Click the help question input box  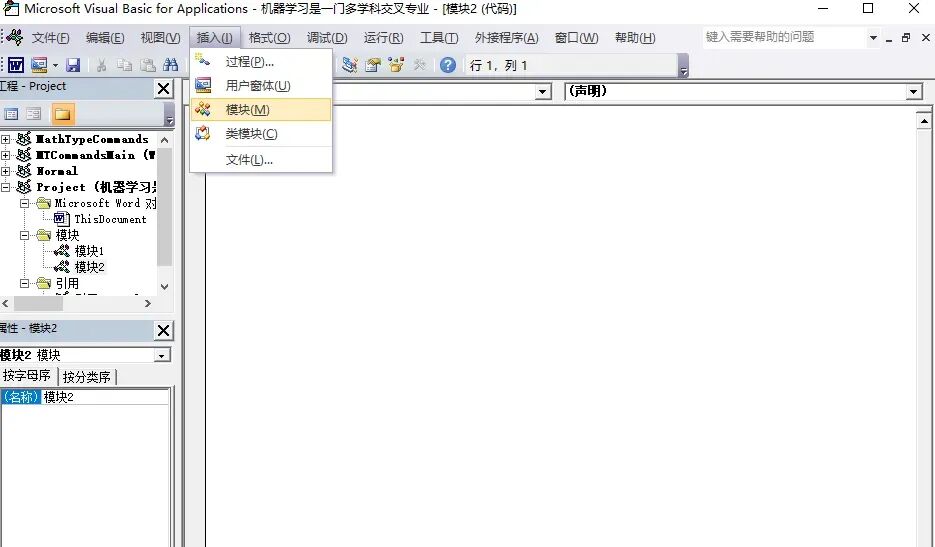pyautogui.click(x=784, y=37)
